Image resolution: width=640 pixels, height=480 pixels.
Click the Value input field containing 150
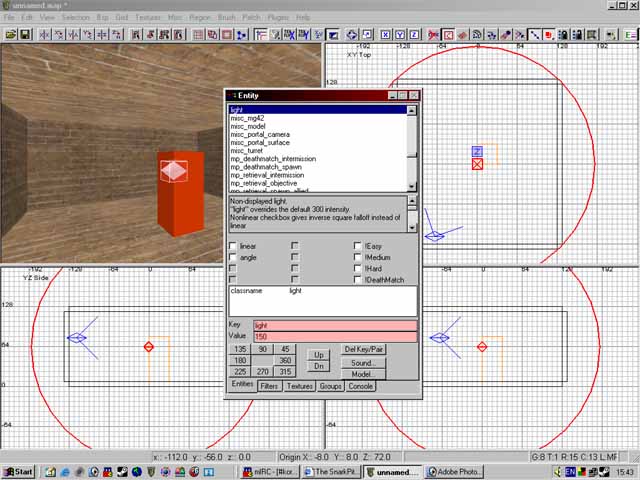click(x=334, y=337)
